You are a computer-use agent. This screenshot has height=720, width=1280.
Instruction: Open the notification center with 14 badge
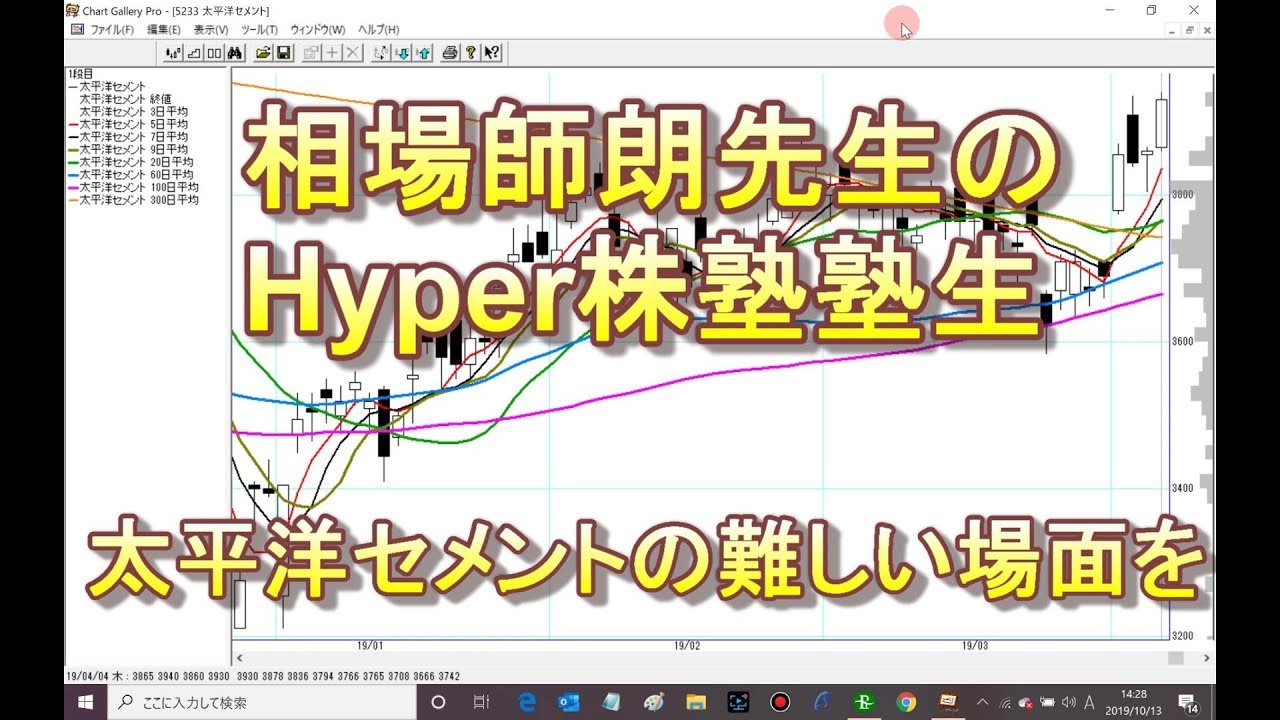pyautogui.click(x=1188, y=702)
